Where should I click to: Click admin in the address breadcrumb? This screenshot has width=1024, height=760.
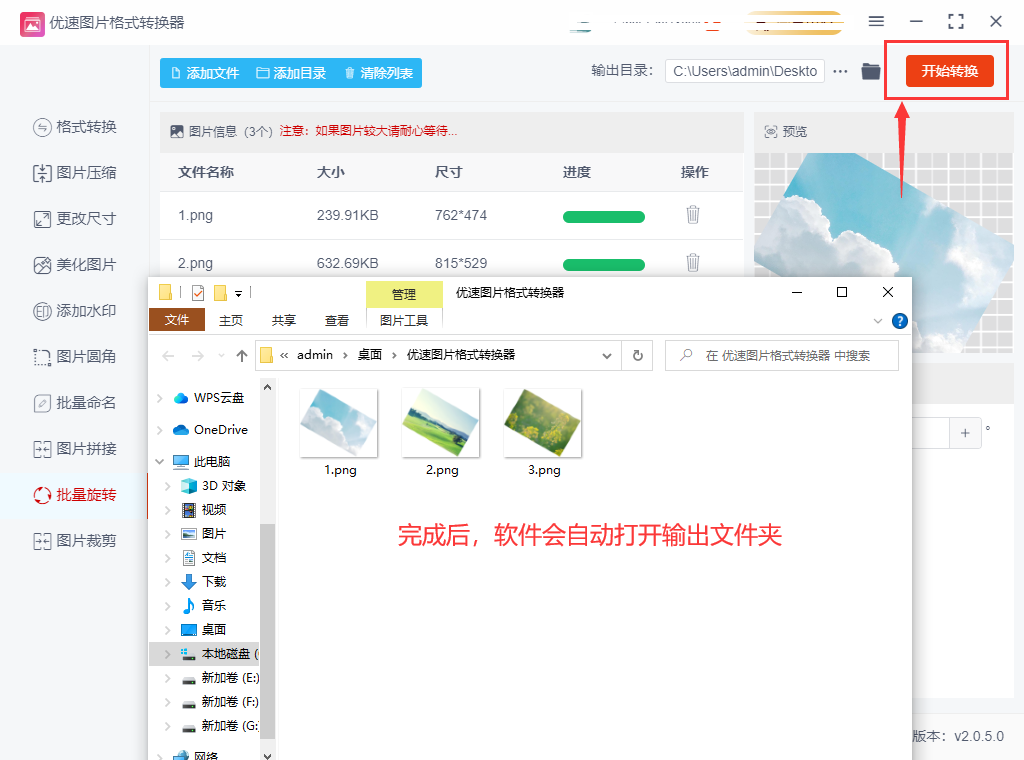[315, 355]
